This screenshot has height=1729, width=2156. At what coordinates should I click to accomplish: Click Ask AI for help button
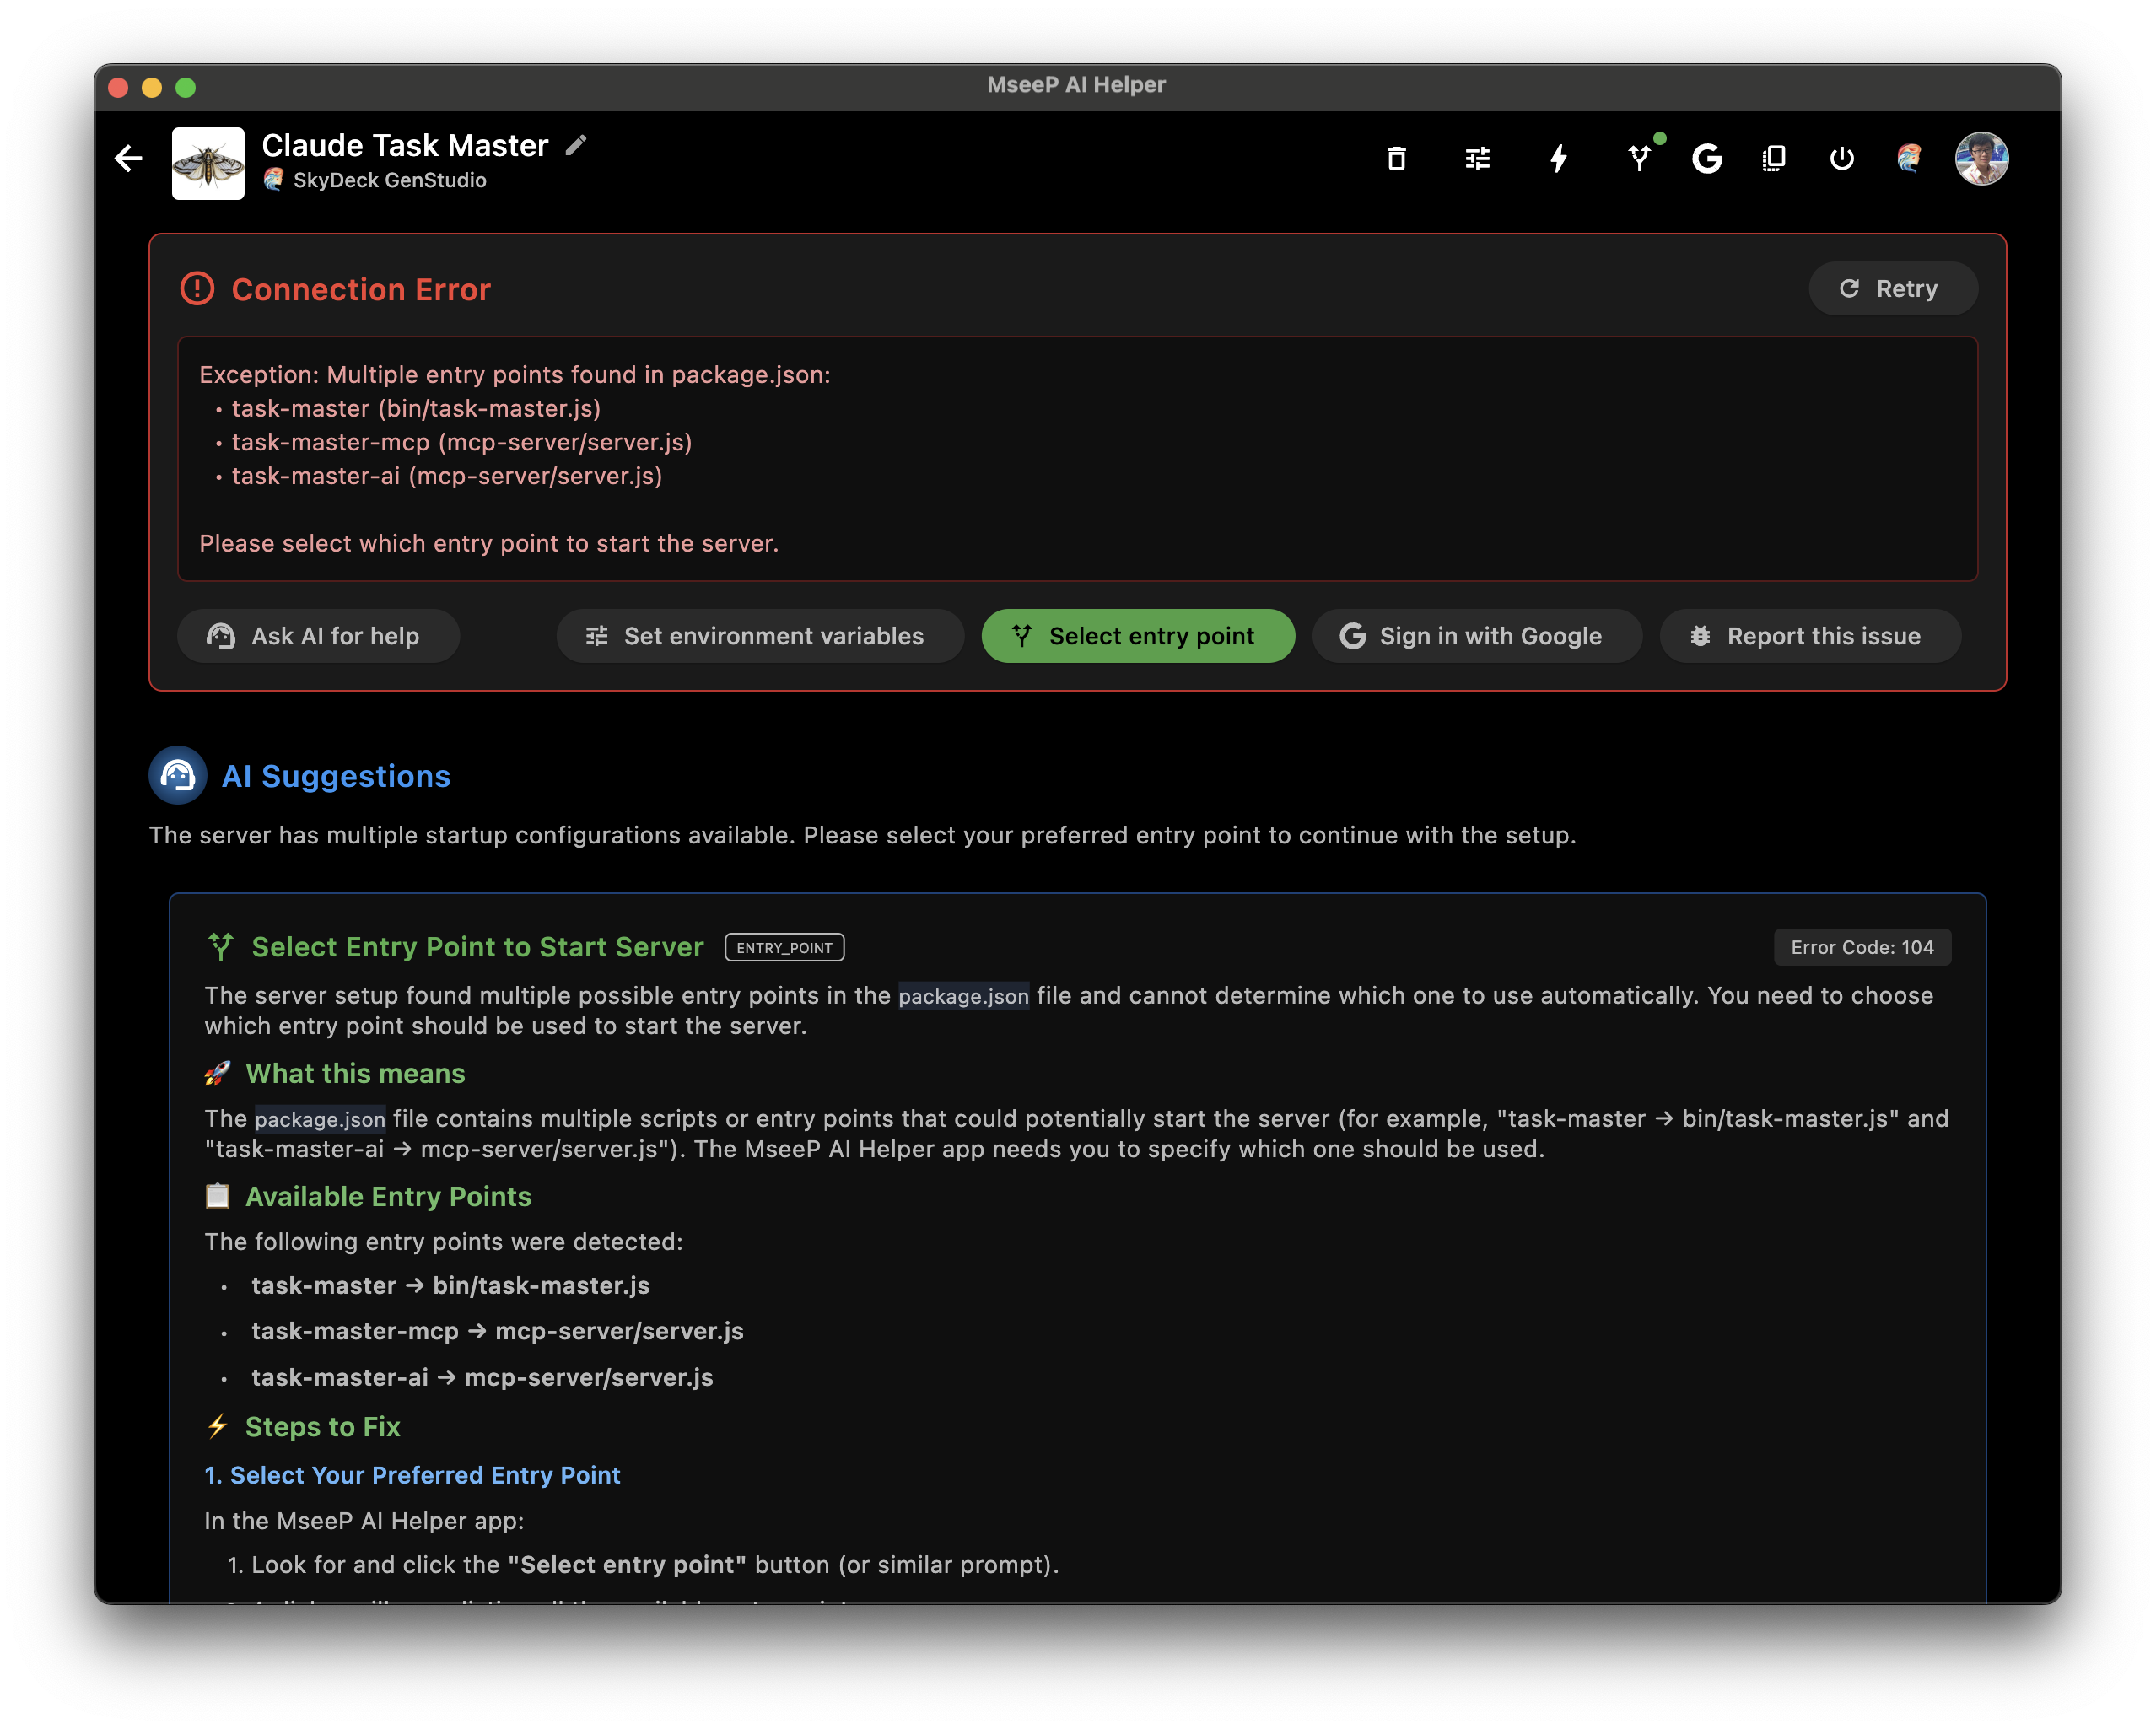click(318, 636)
